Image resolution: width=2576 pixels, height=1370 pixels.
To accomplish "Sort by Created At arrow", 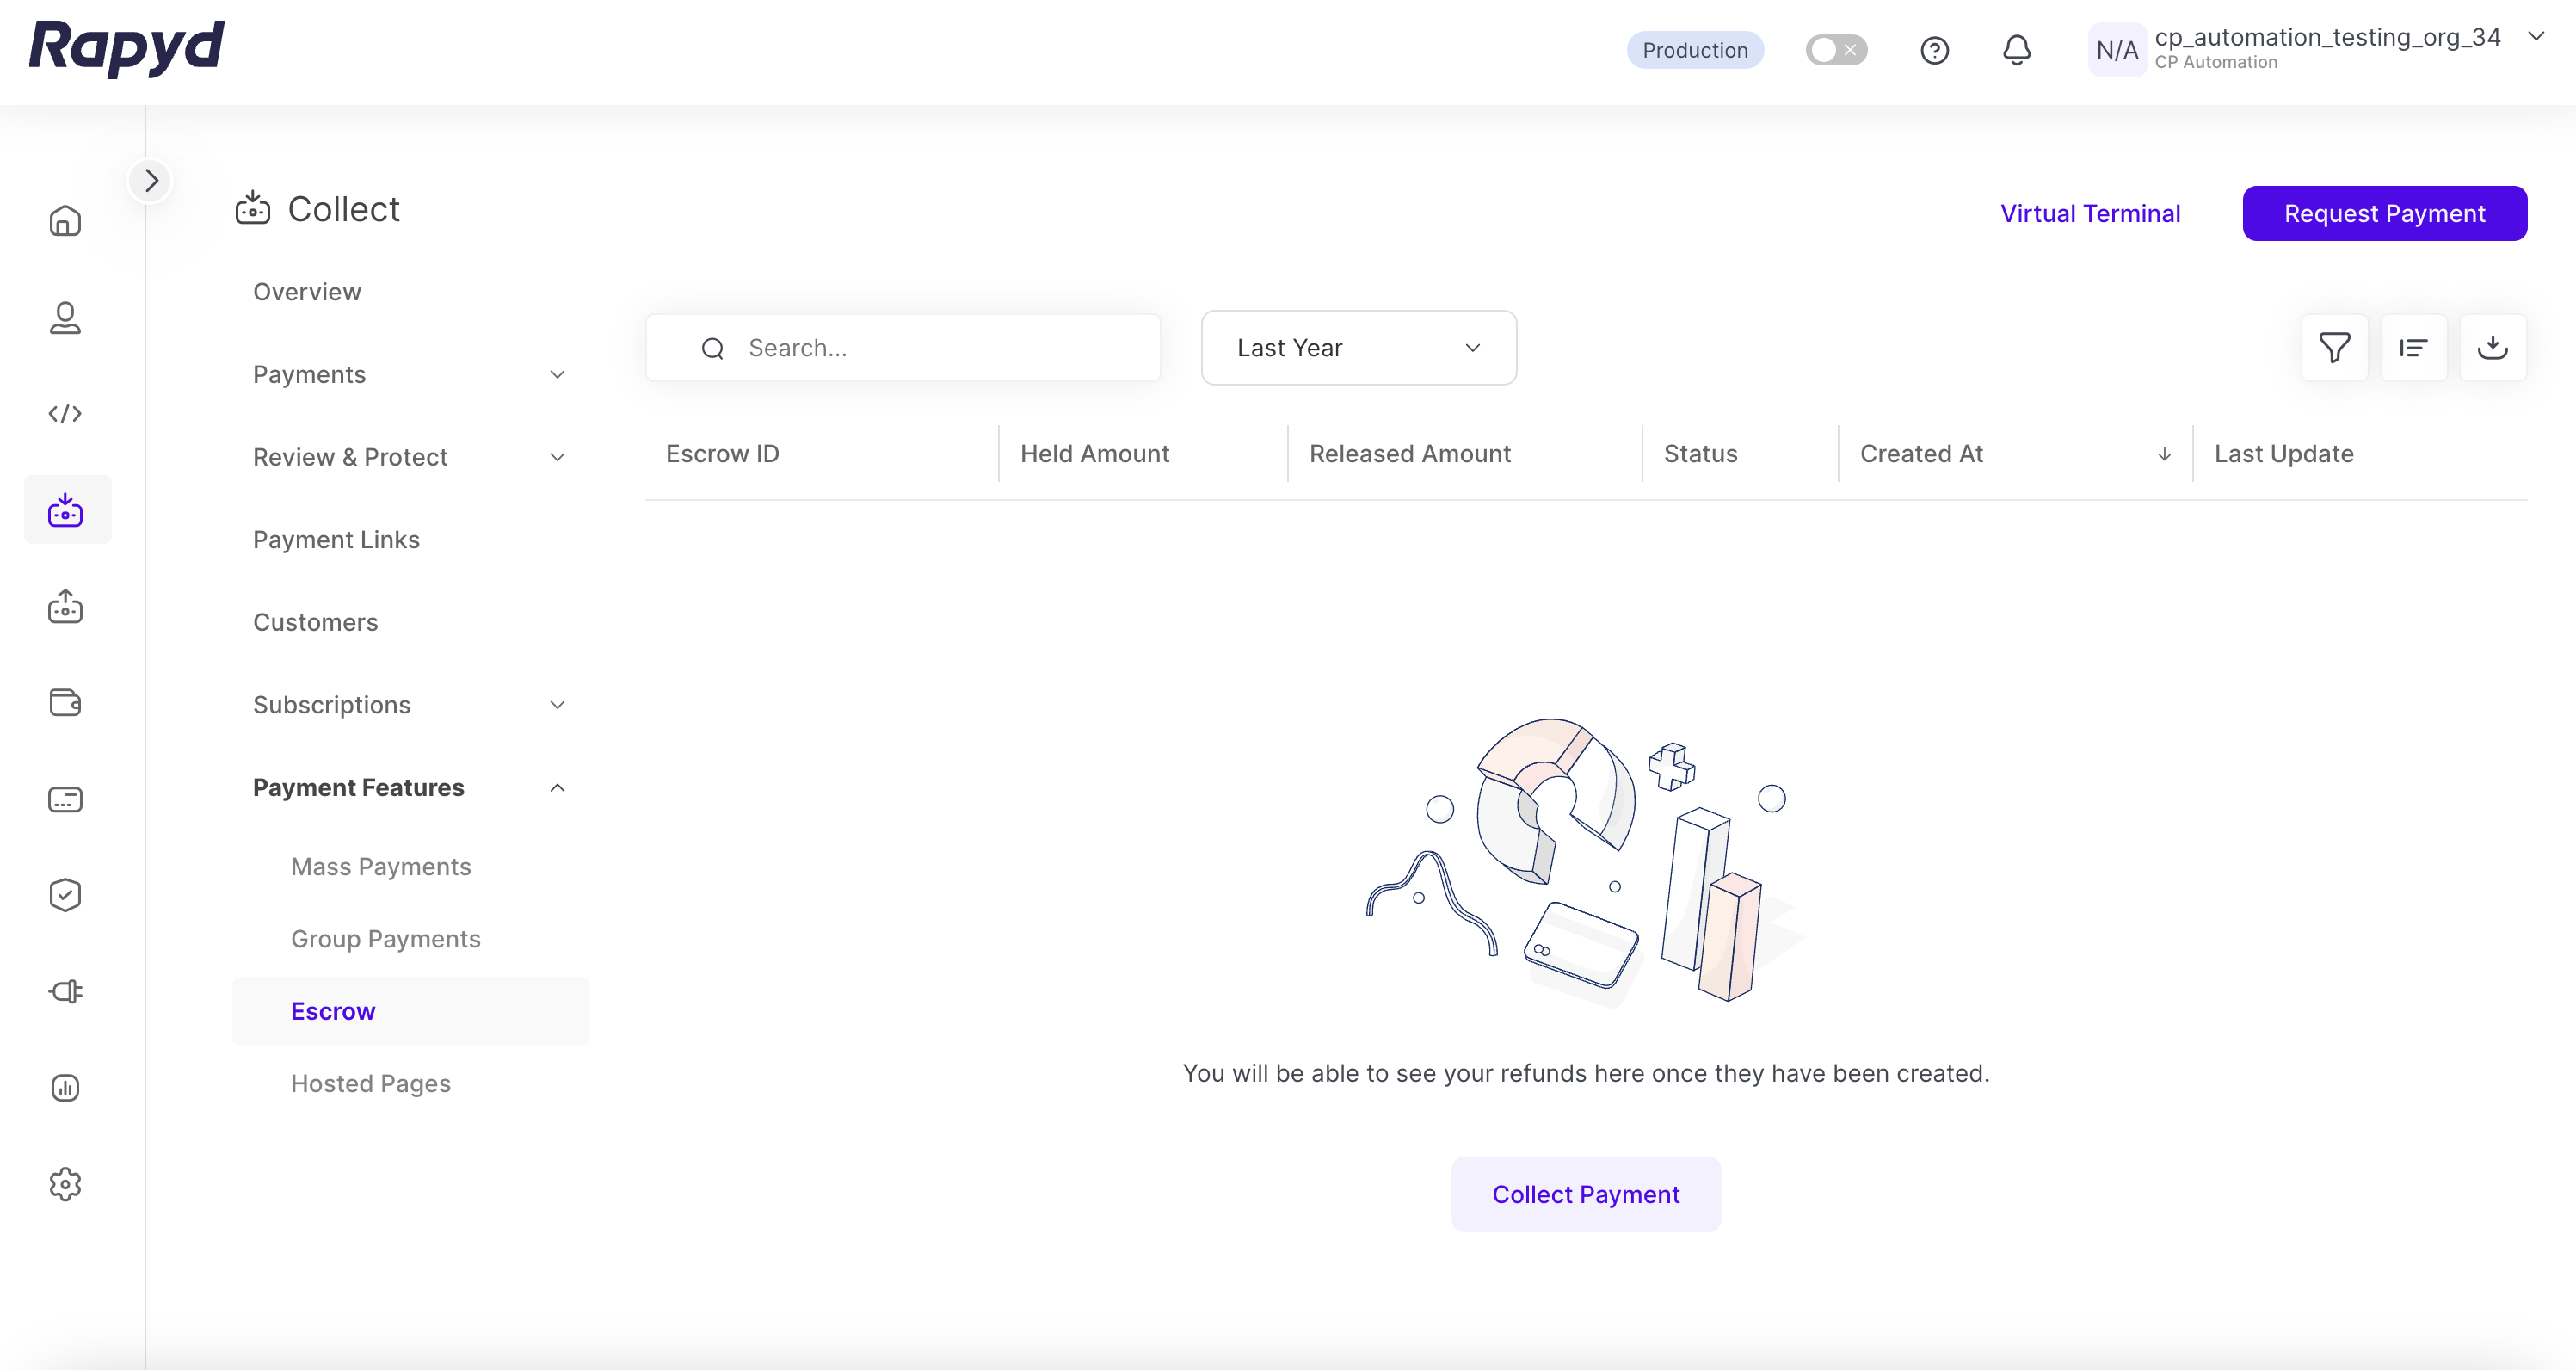I will click(2164, 454).
